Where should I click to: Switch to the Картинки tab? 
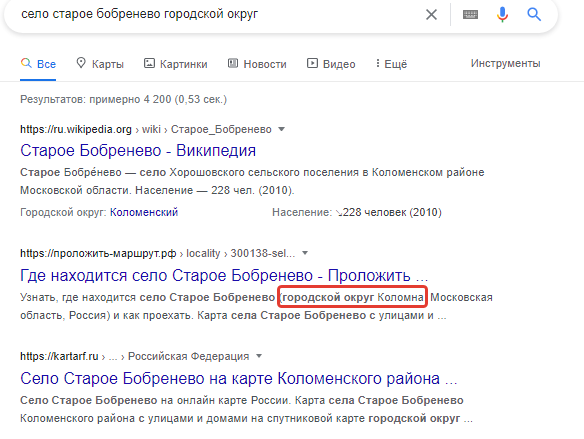[x=176, y=64]
